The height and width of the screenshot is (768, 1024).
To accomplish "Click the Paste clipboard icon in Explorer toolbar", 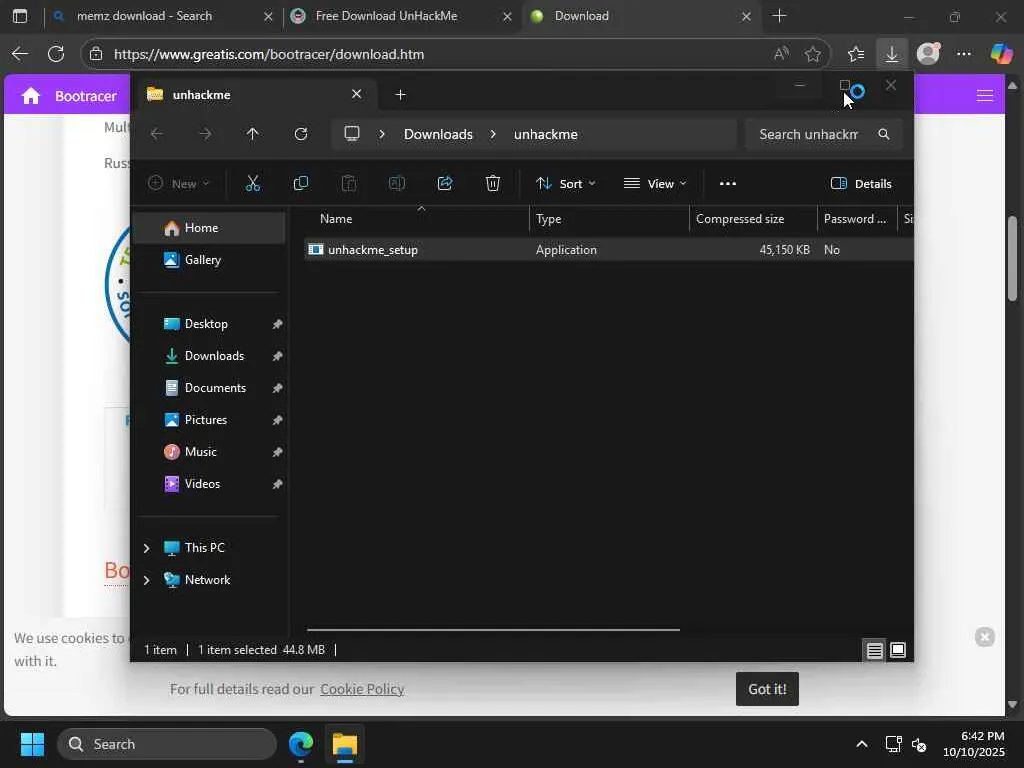I will coord(349,184).
